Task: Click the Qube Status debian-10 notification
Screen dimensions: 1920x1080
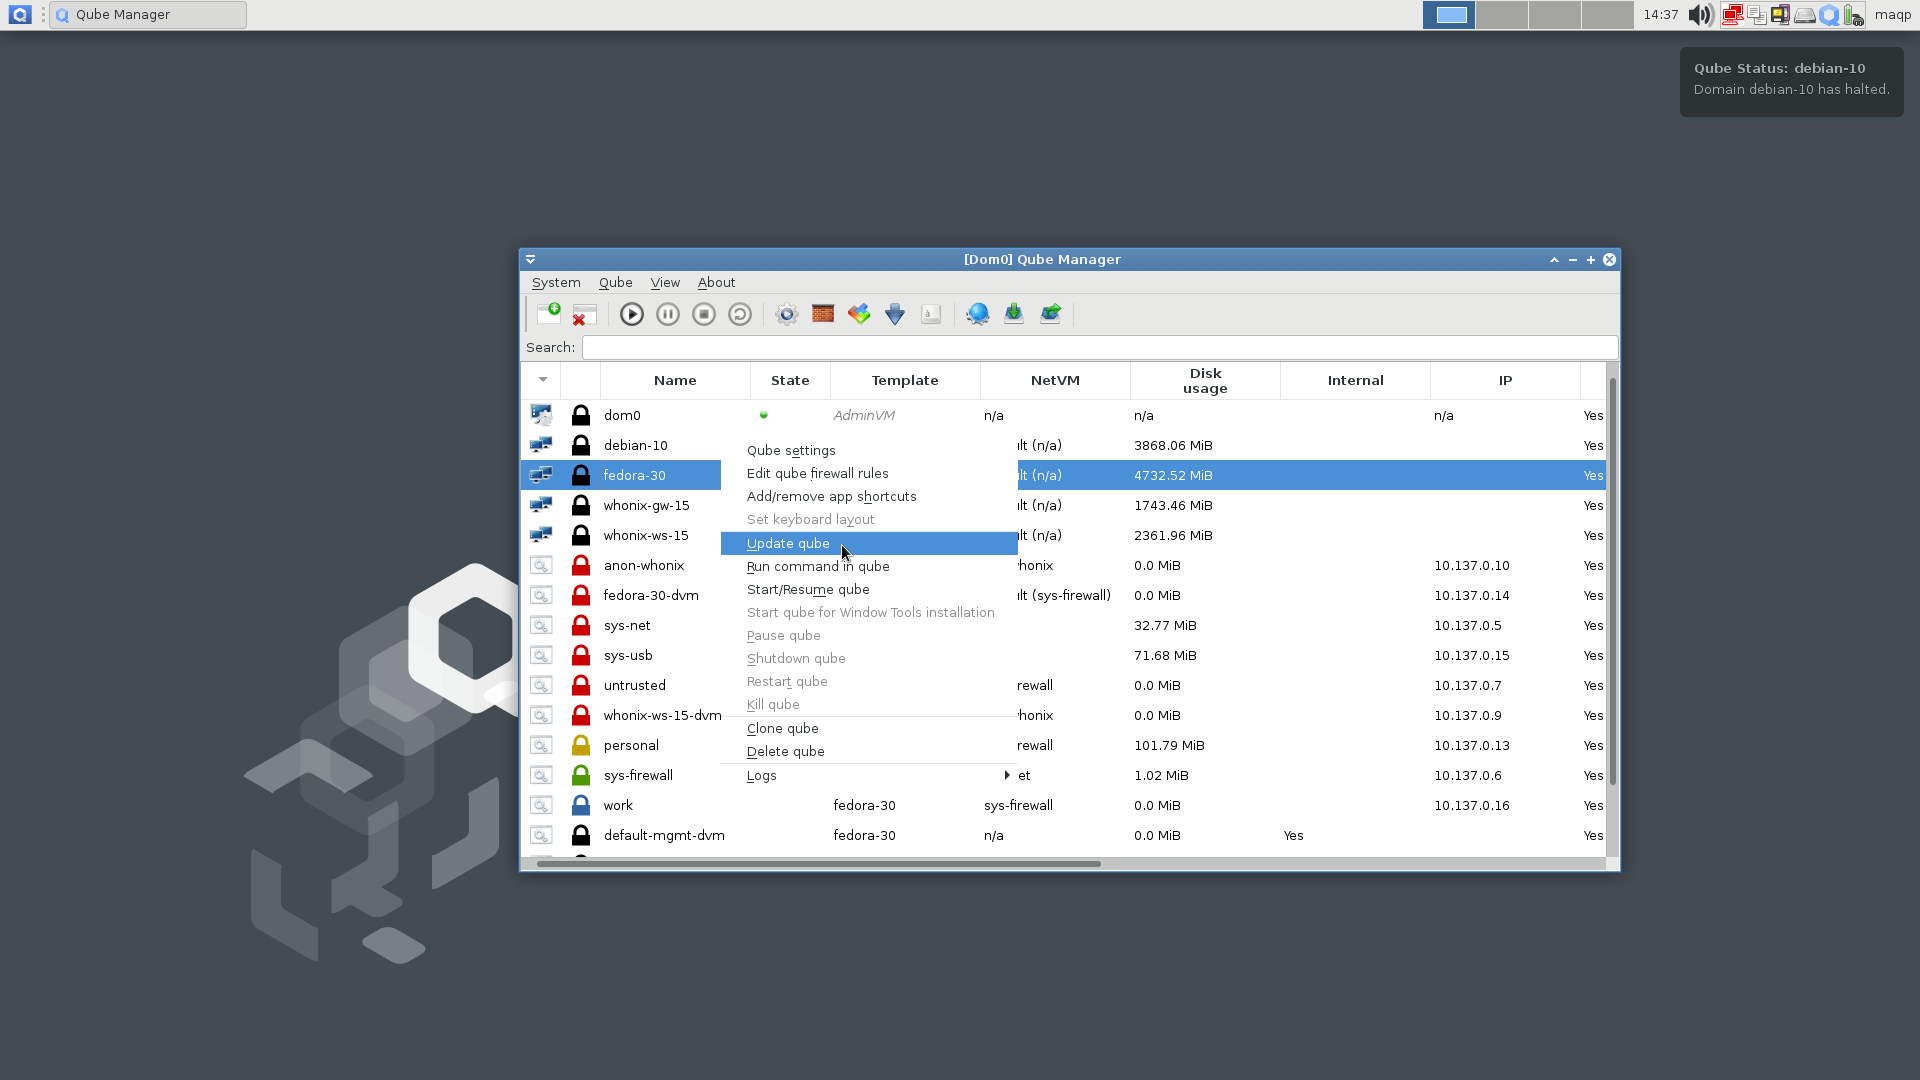Action: tap(1791, 82)
